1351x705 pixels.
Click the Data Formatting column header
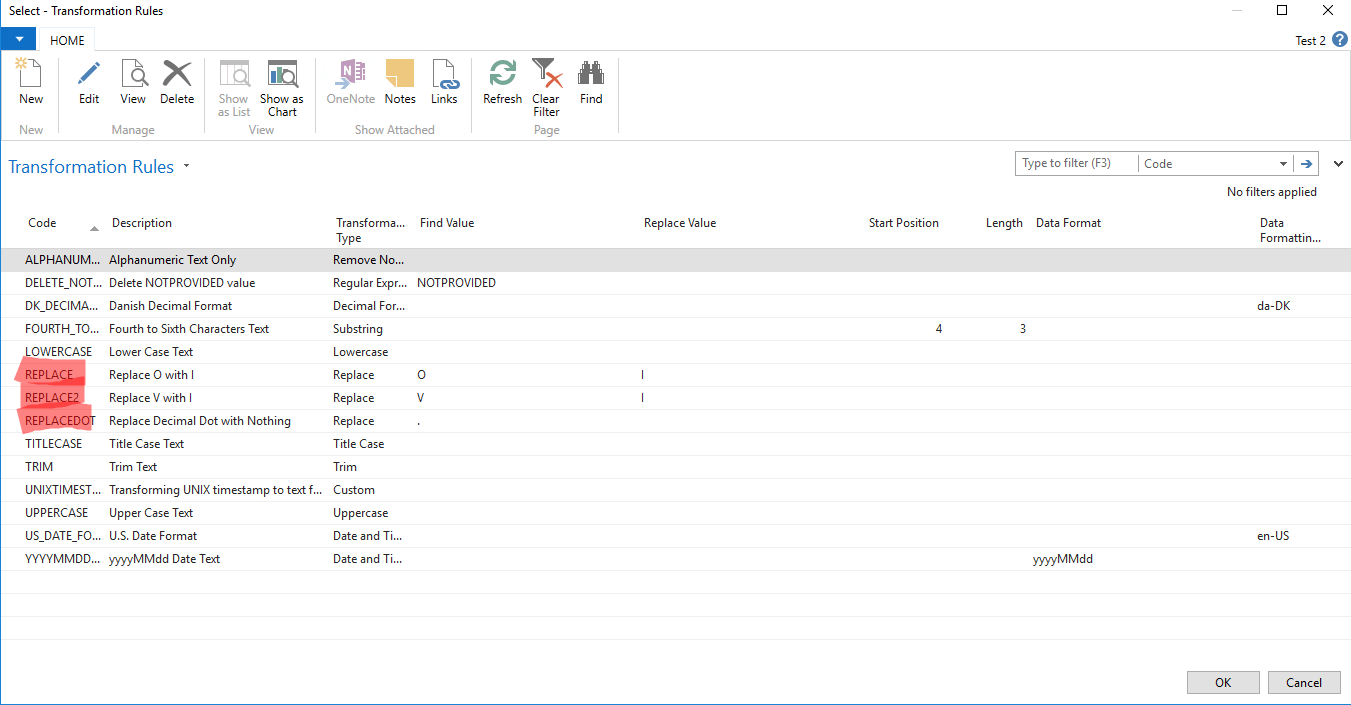click(x=1290, y=230)
